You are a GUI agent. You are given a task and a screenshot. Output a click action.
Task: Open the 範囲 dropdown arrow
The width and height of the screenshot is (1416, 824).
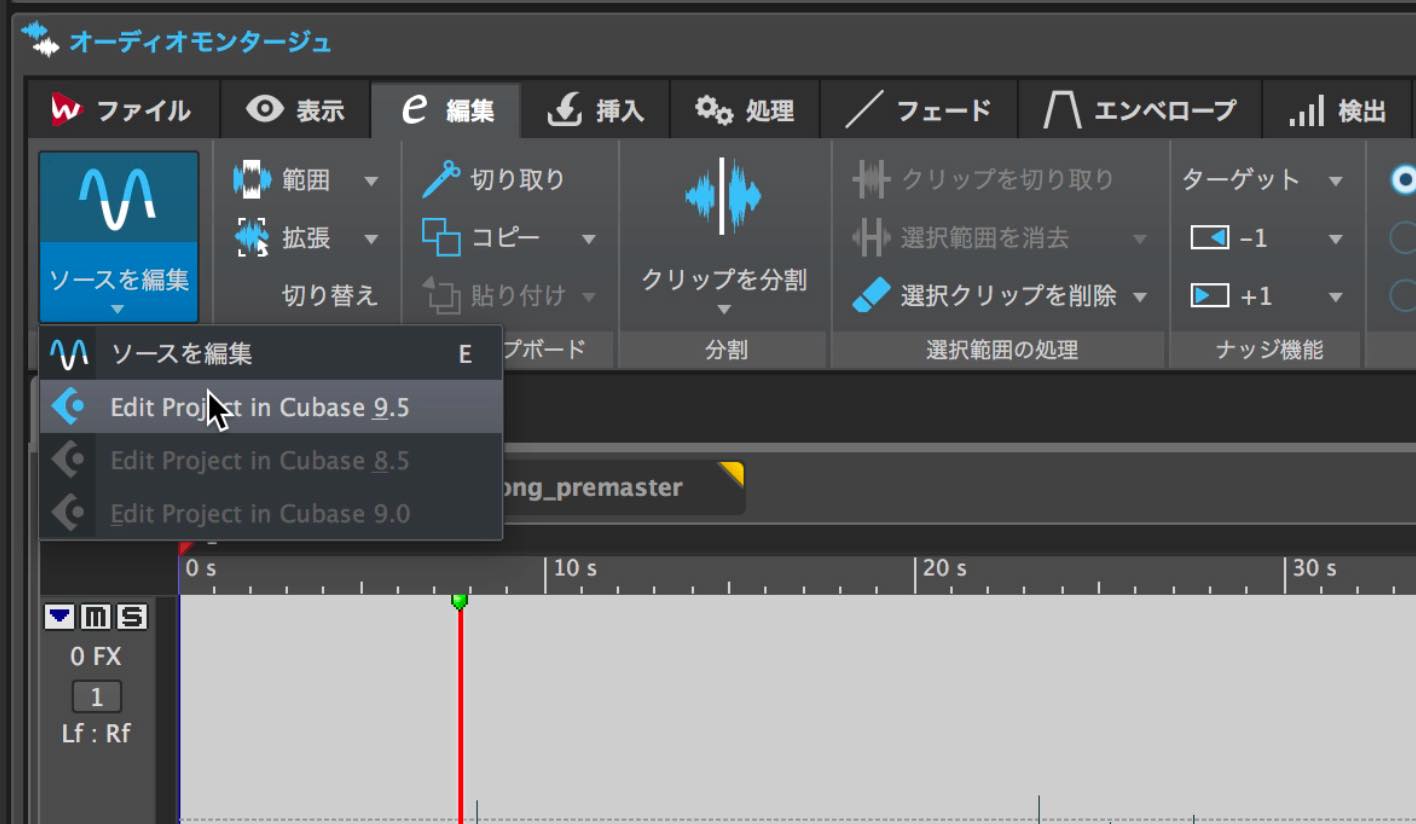[371, 181]
